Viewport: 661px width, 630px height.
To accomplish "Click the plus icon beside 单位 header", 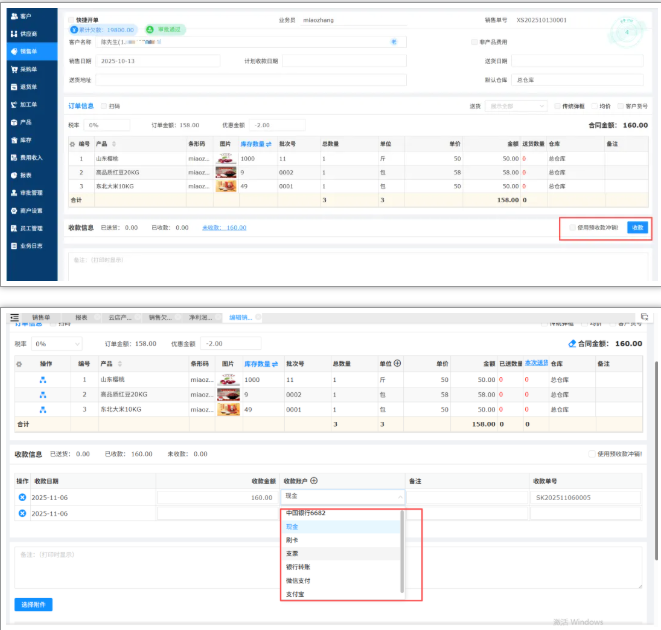I will pos(398,363).
